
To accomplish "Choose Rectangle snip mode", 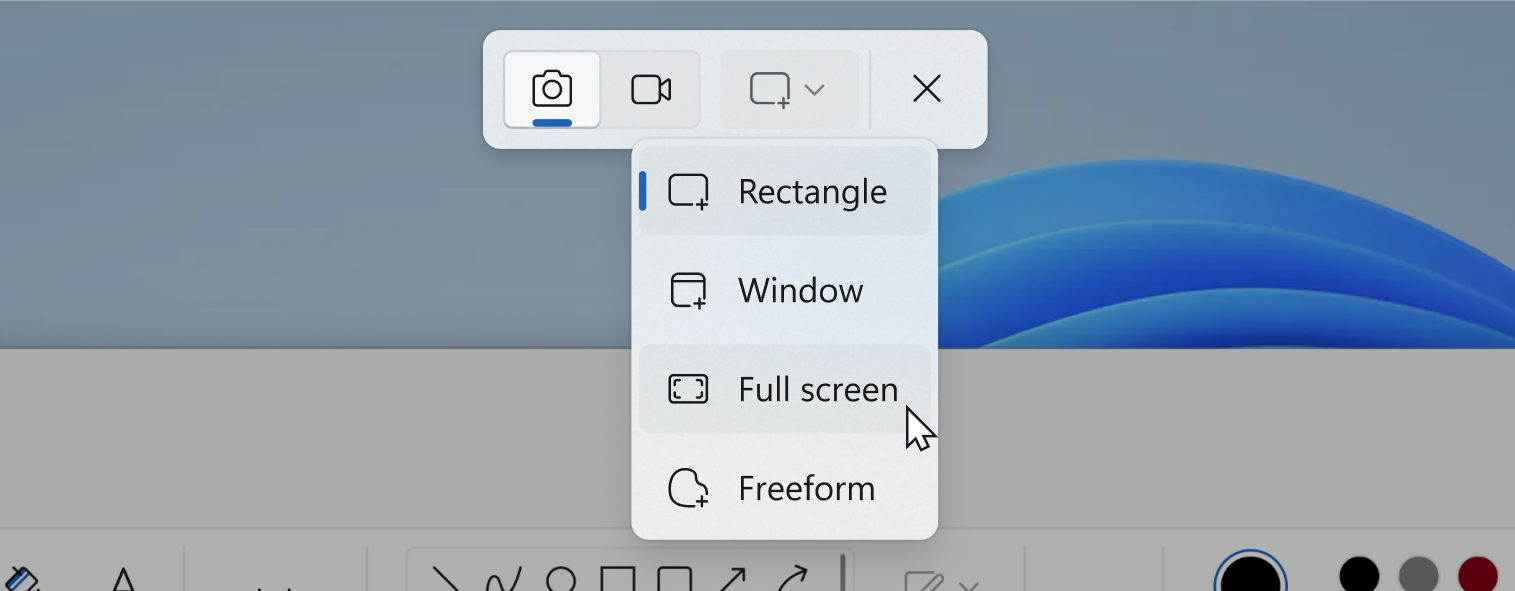I will point(812,191).
